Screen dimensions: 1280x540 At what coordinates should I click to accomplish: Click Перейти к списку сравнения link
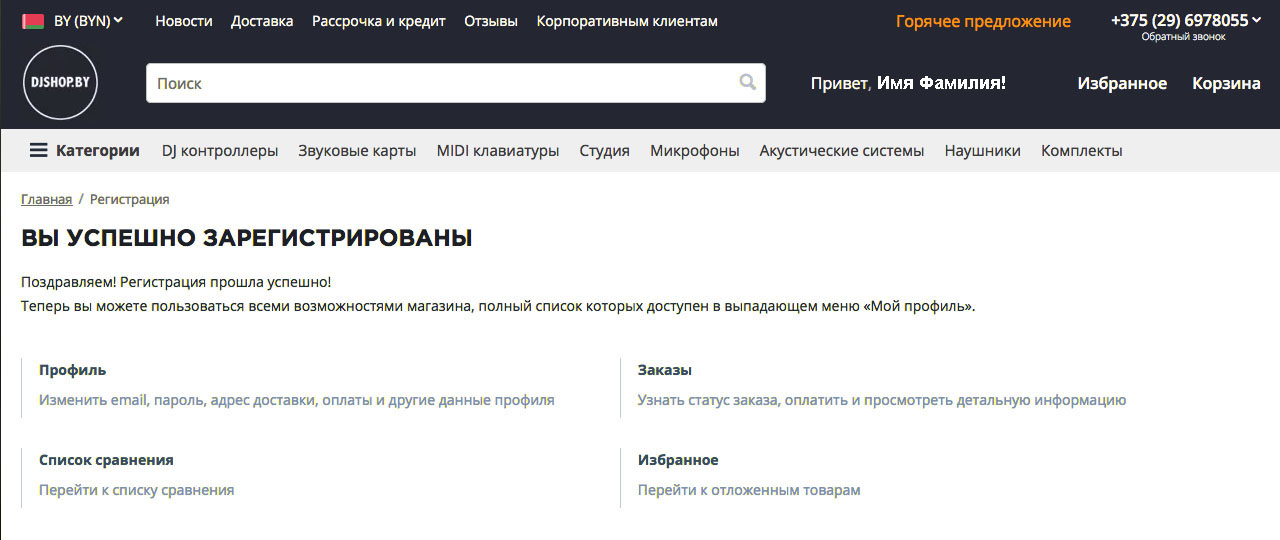click(x=137, y=490)
